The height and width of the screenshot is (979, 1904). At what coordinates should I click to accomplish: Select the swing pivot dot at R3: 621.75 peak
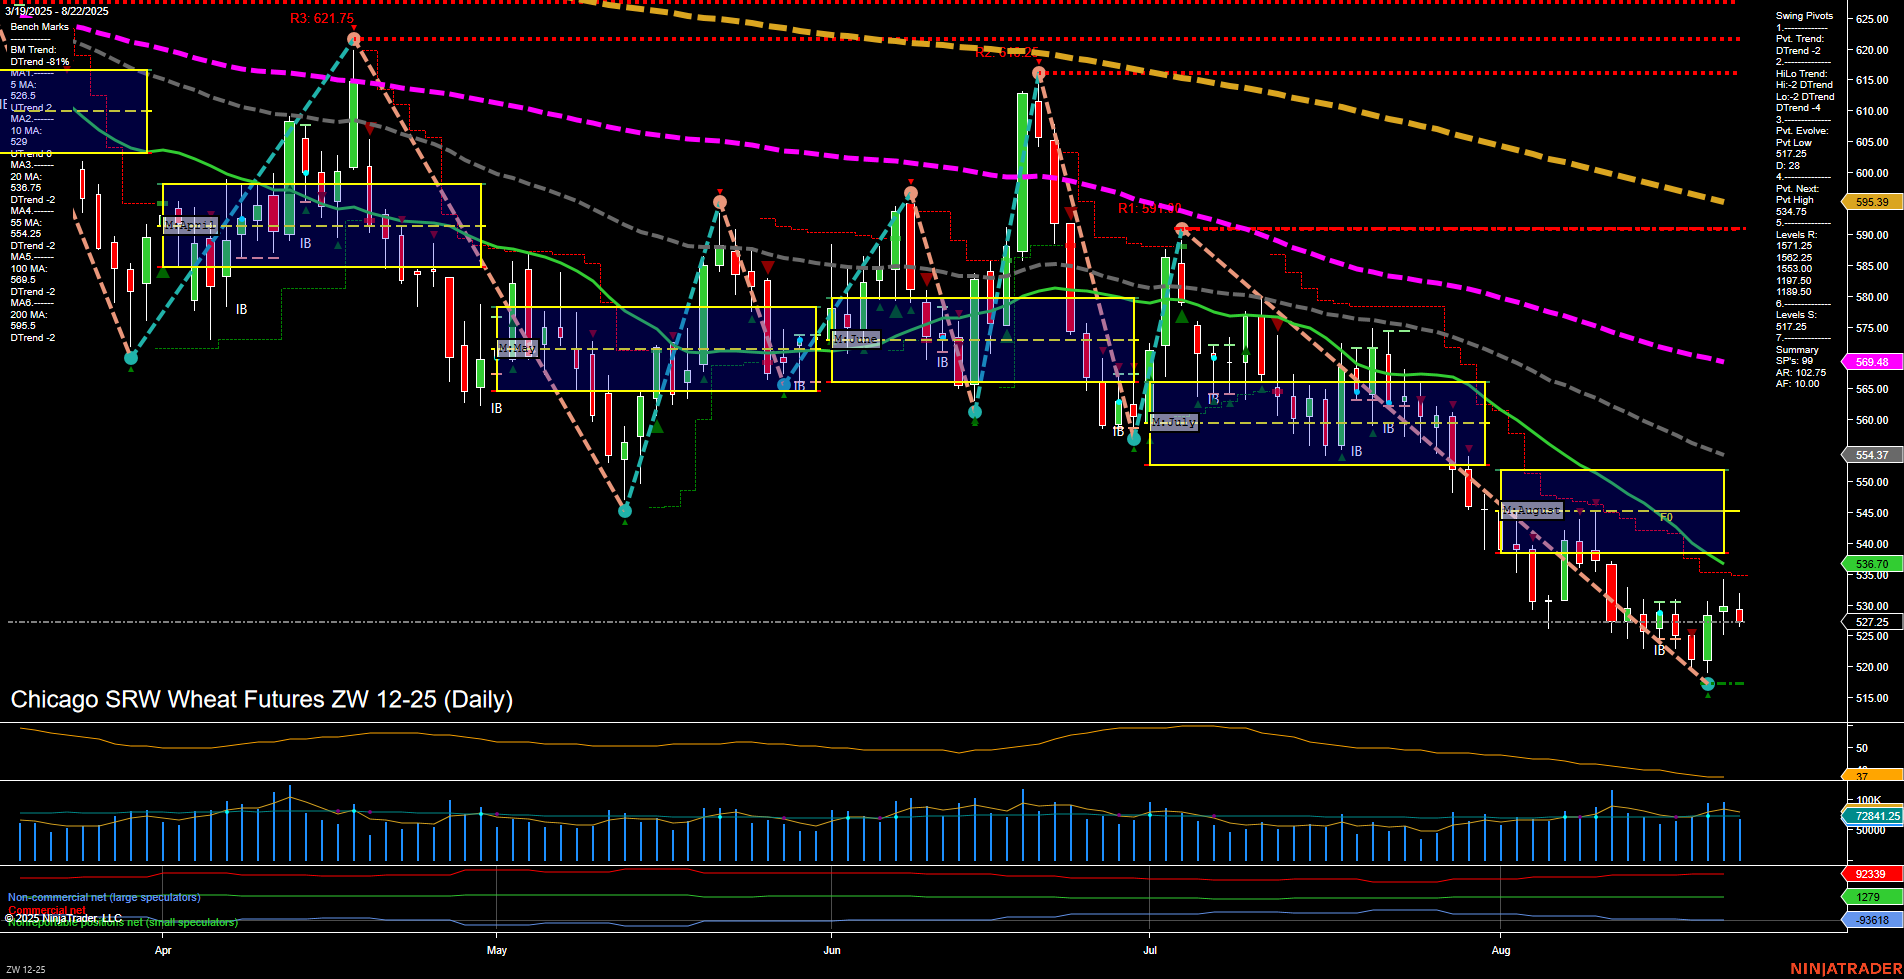point(352,38)
